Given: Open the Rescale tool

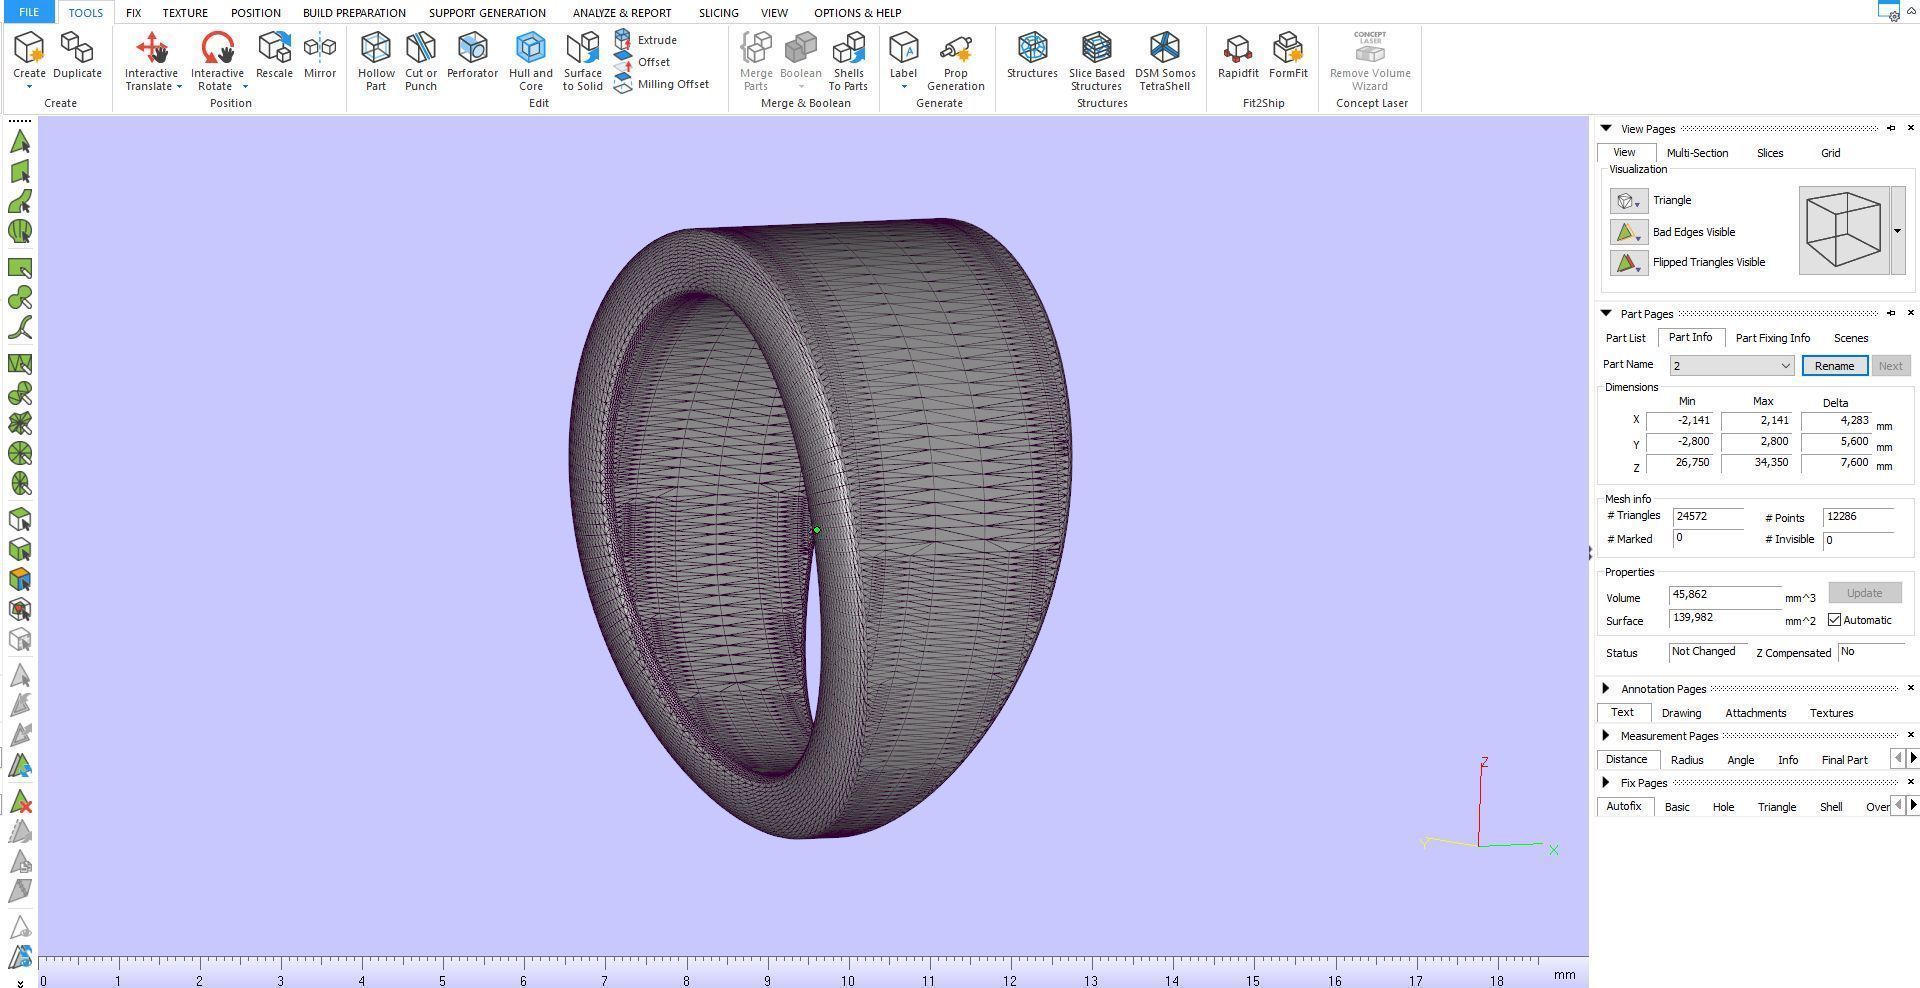Looking at the screenshot, I should click(x=274, y=47).
